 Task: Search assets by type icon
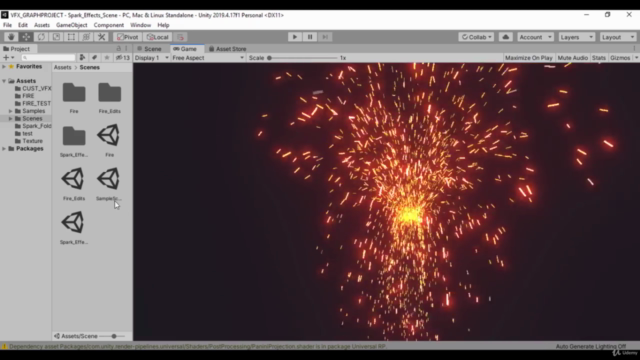(x=82, y=58)
